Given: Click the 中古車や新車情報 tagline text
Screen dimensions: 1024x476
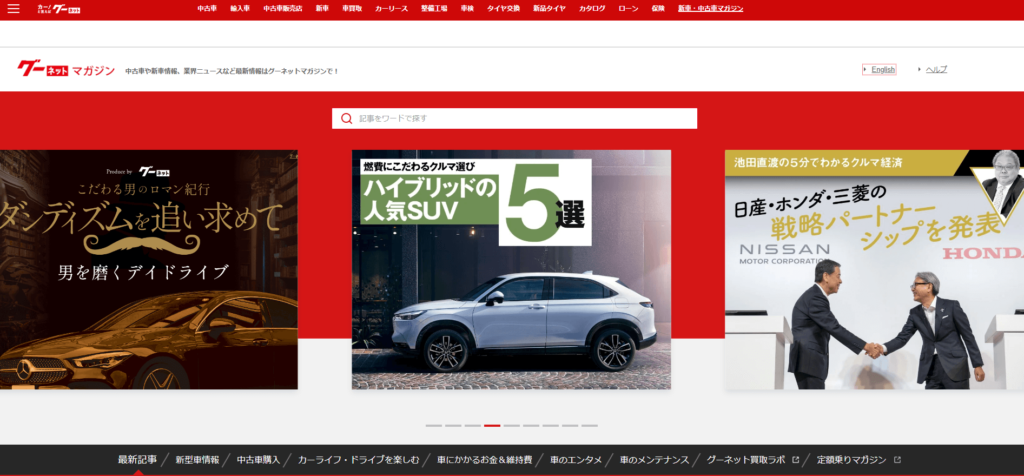Looking at the screenshot, I should [232, 71].
